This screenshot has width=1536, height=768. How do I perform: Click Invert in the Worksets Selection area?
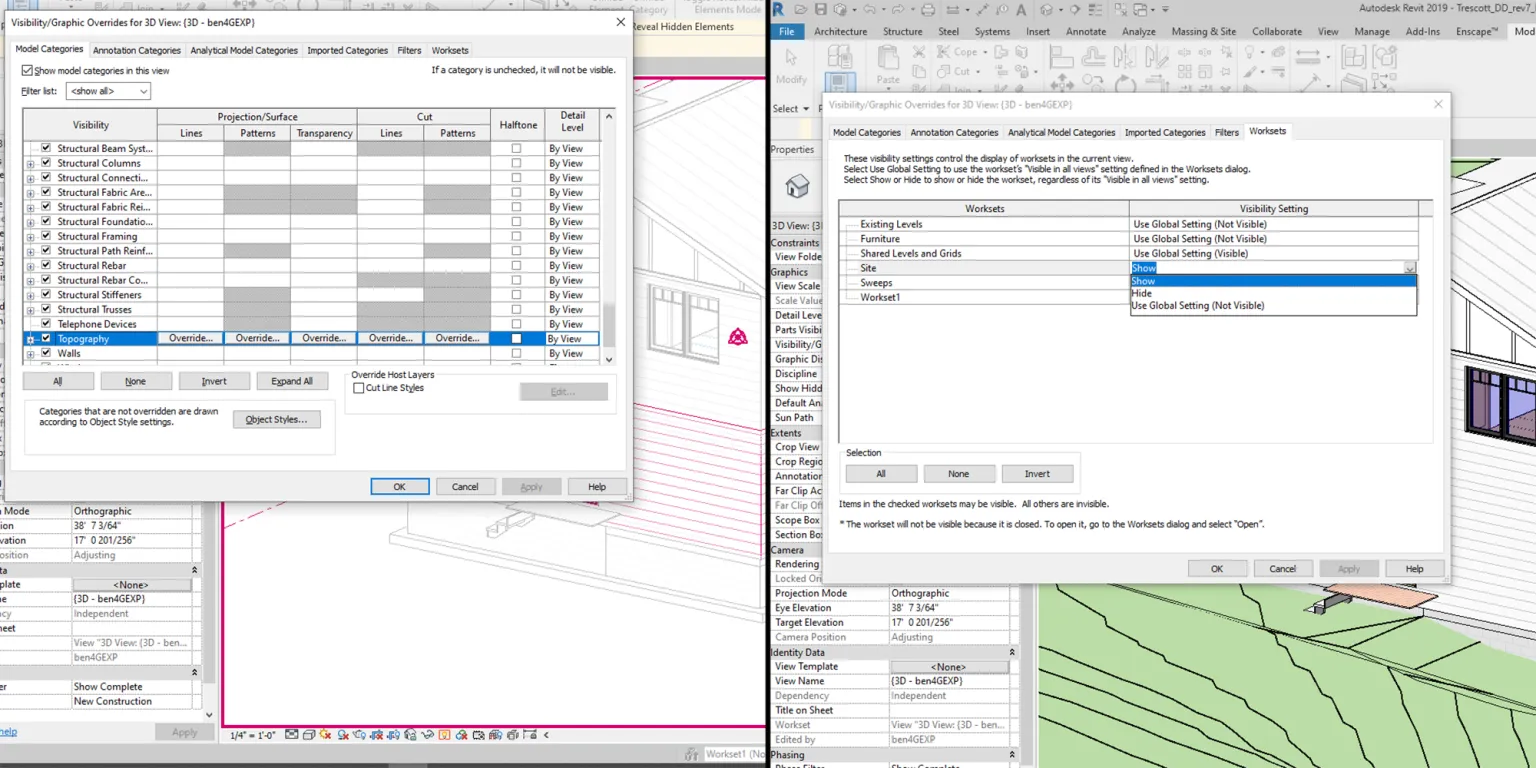pyautogui.click(x=1037, y=473)
